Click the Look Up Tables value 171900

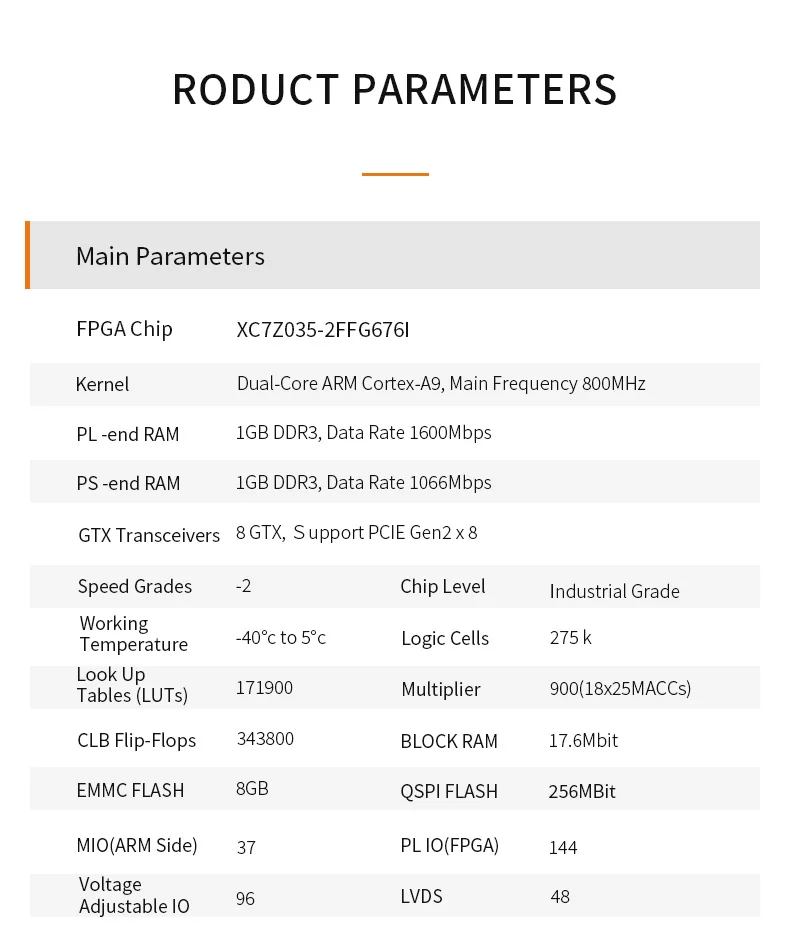(265, 687)
